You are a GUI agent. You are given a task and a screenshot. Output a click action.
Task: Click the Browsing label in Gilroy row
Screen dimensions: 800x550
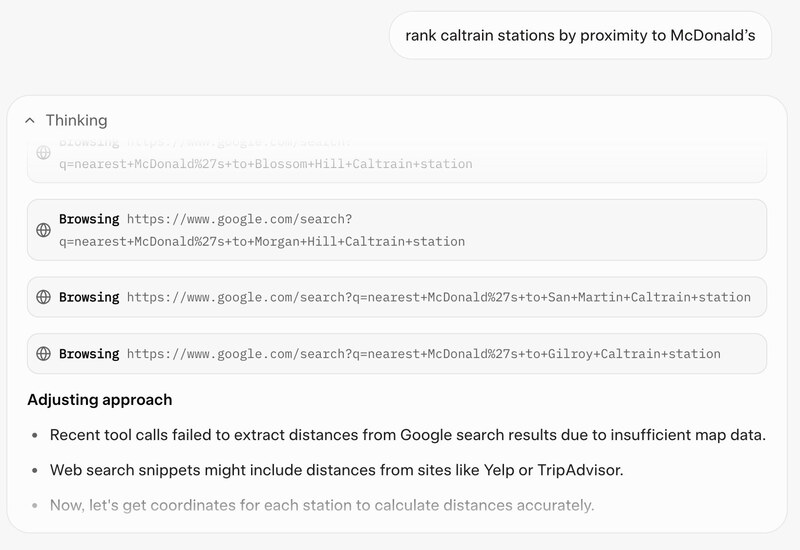[x=89, y=353]
